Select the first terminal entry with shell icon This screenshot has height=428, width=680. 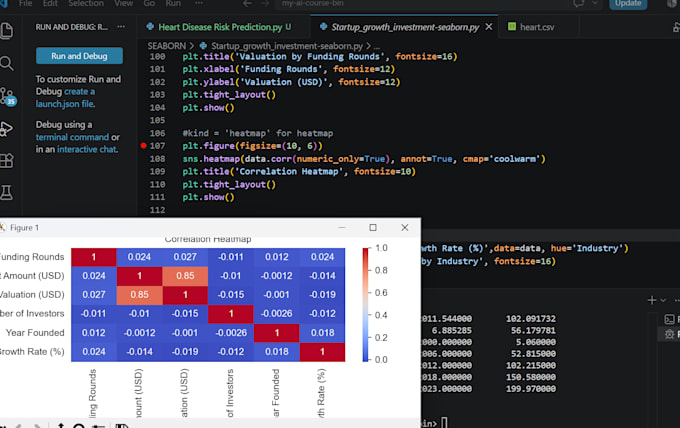click(670, 320)
